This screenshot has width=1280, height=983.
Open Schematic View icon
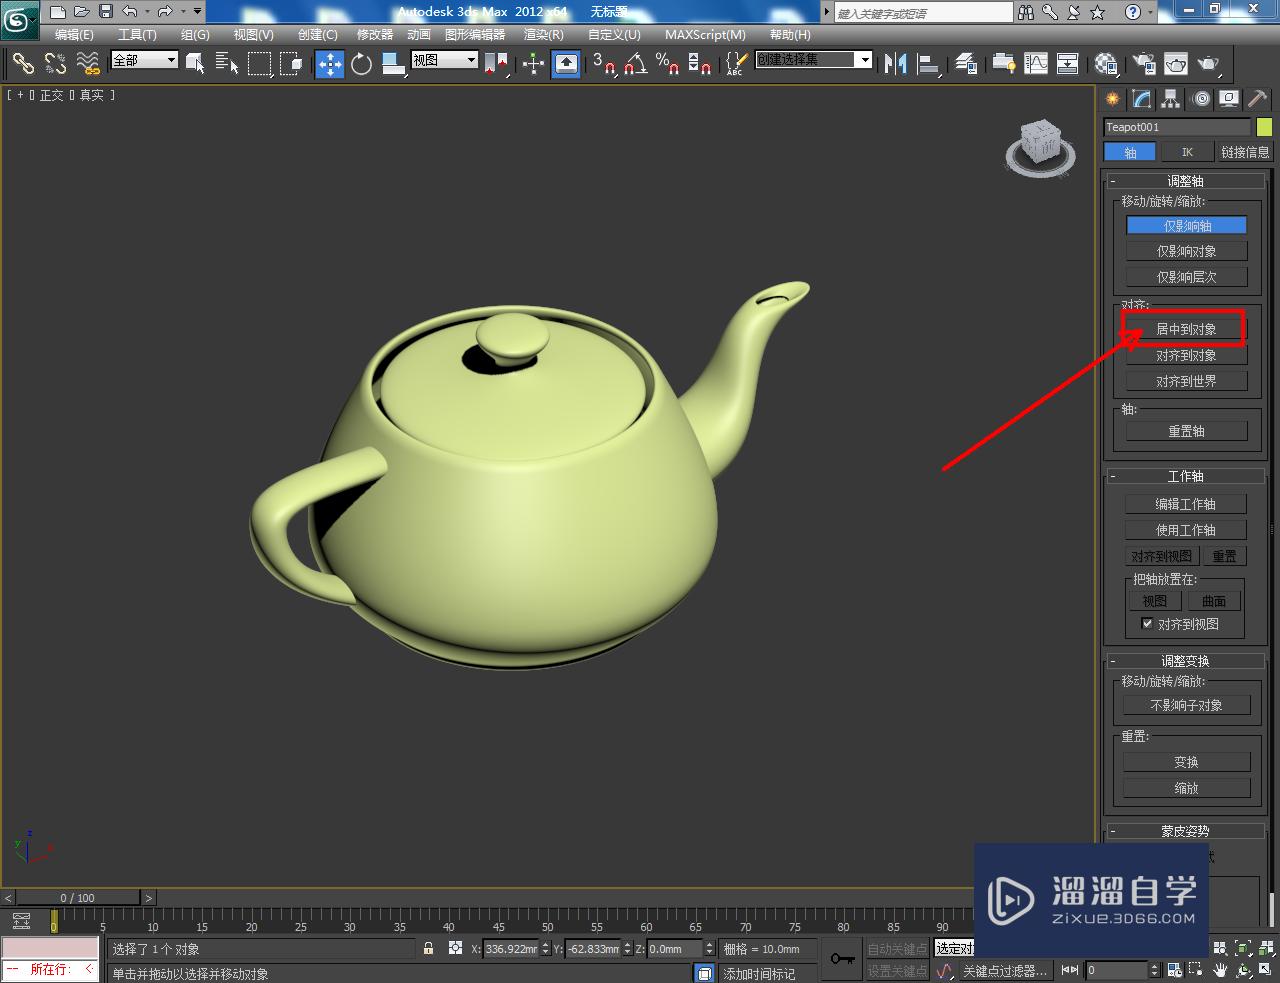tap(1068, 64)
